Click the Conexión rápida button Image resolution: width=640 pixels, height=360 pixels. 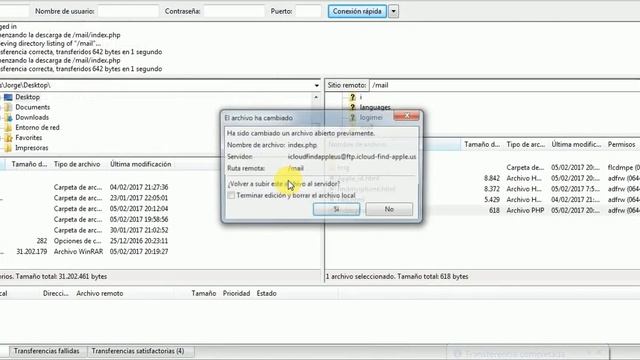[x=357, y=11]
